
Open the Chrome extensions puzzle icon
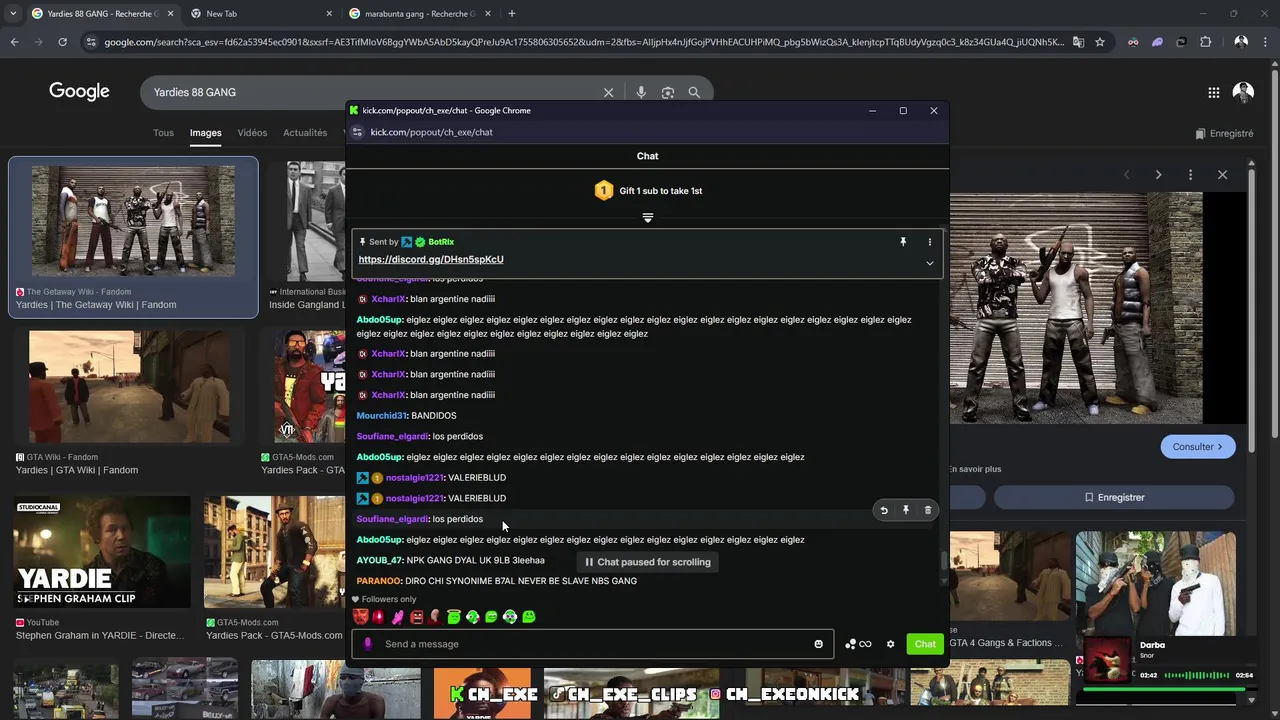1205,42
